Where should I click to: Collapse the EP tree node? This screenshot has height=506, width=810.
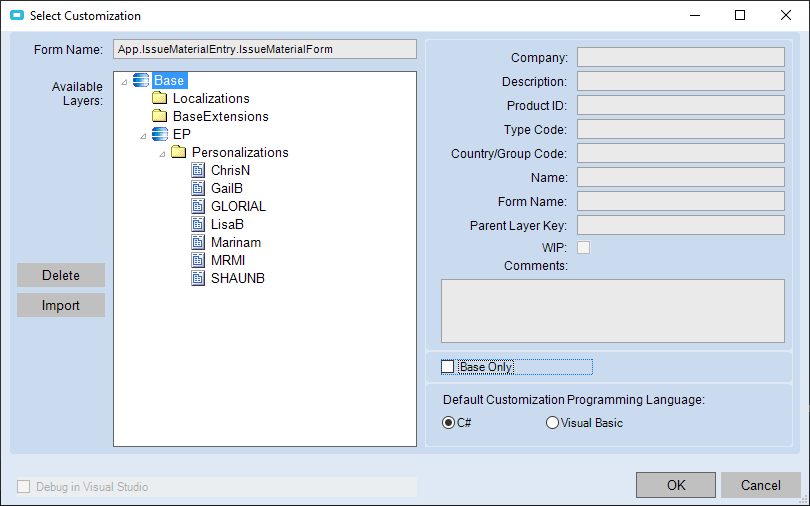[143, 135]
